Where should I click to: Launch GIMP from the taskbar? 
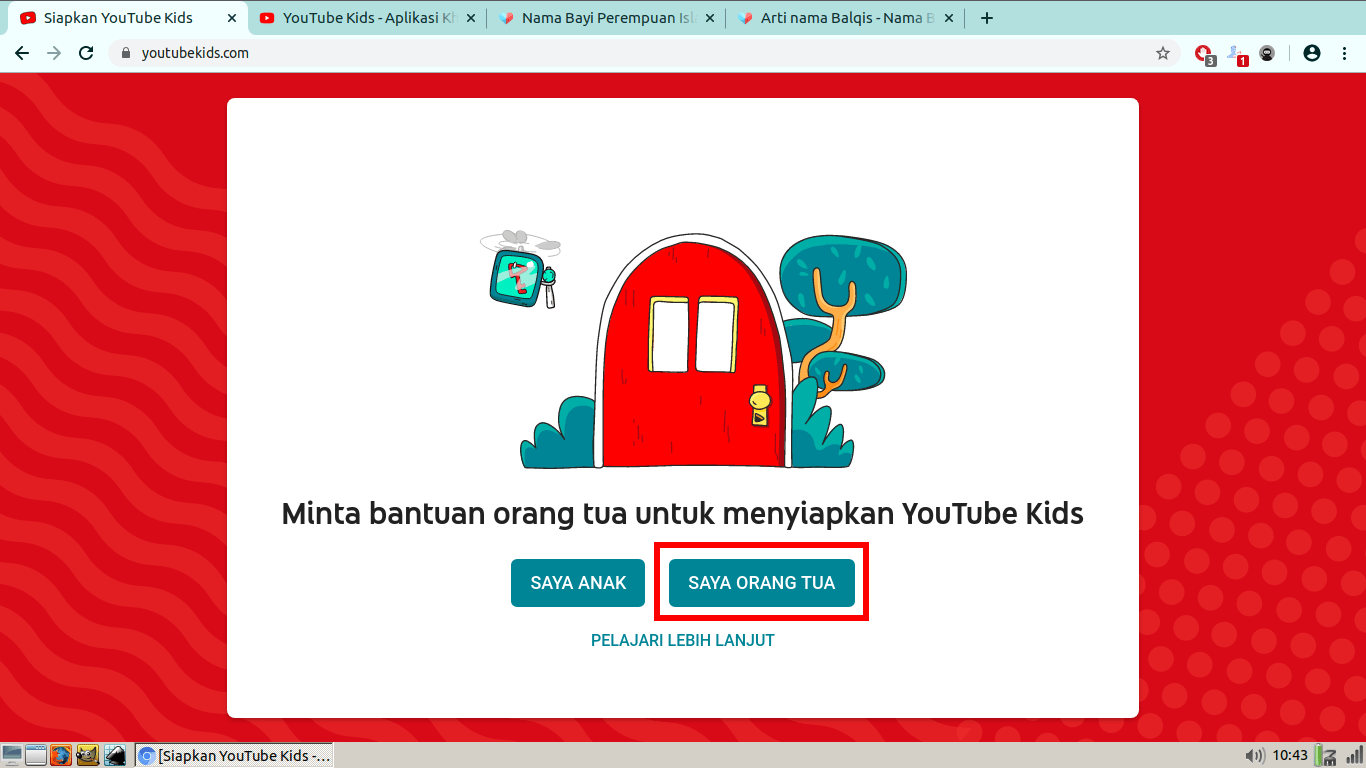87,755
